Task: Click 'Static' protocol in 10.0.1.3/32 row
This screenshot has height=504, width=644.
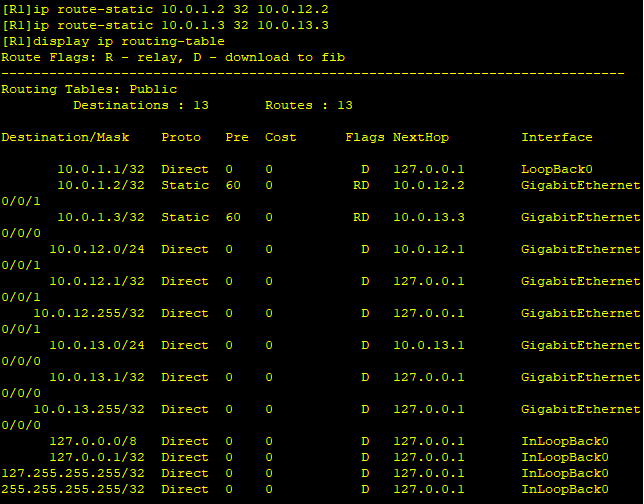Action: (185, 217)
